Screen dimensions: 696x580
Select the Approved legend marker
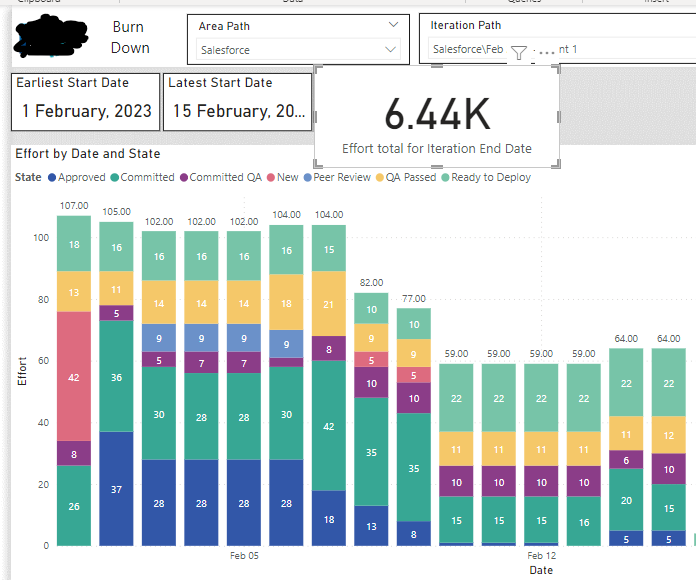(51, 178)
